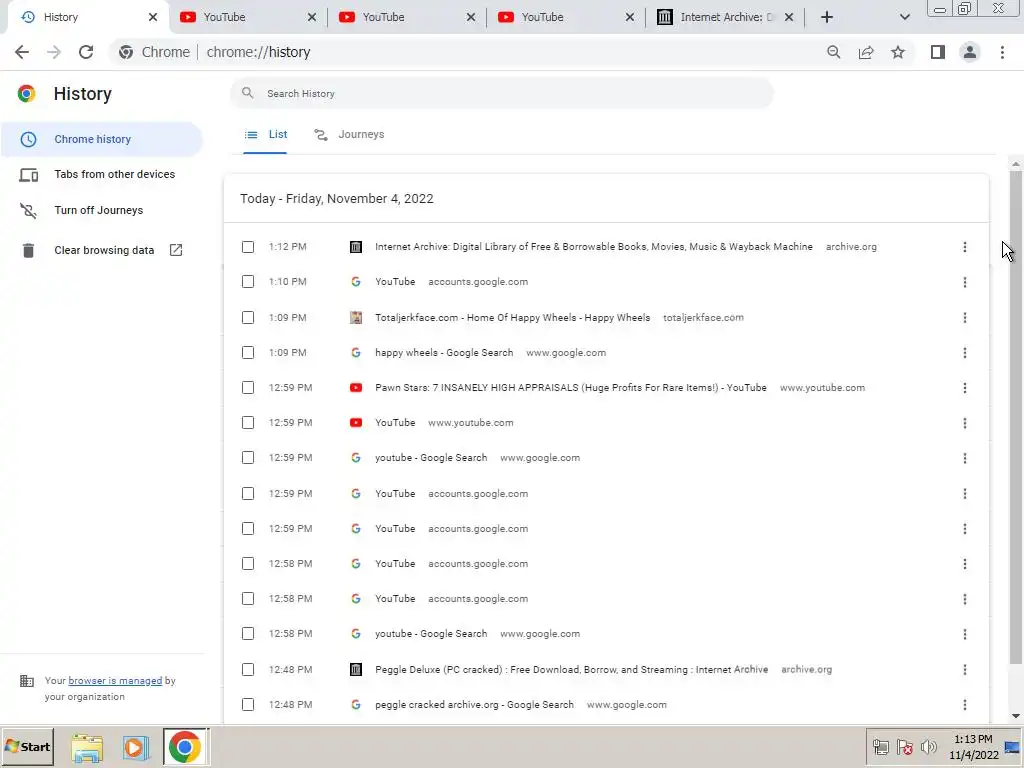Click the history list vertical scrollbar

tap(1016, 418)
